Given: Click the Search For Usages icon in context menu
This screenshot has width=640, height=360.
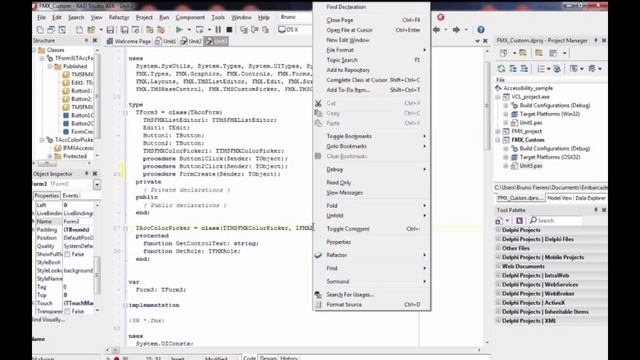Looking at the screenshot, I should 318,294.
